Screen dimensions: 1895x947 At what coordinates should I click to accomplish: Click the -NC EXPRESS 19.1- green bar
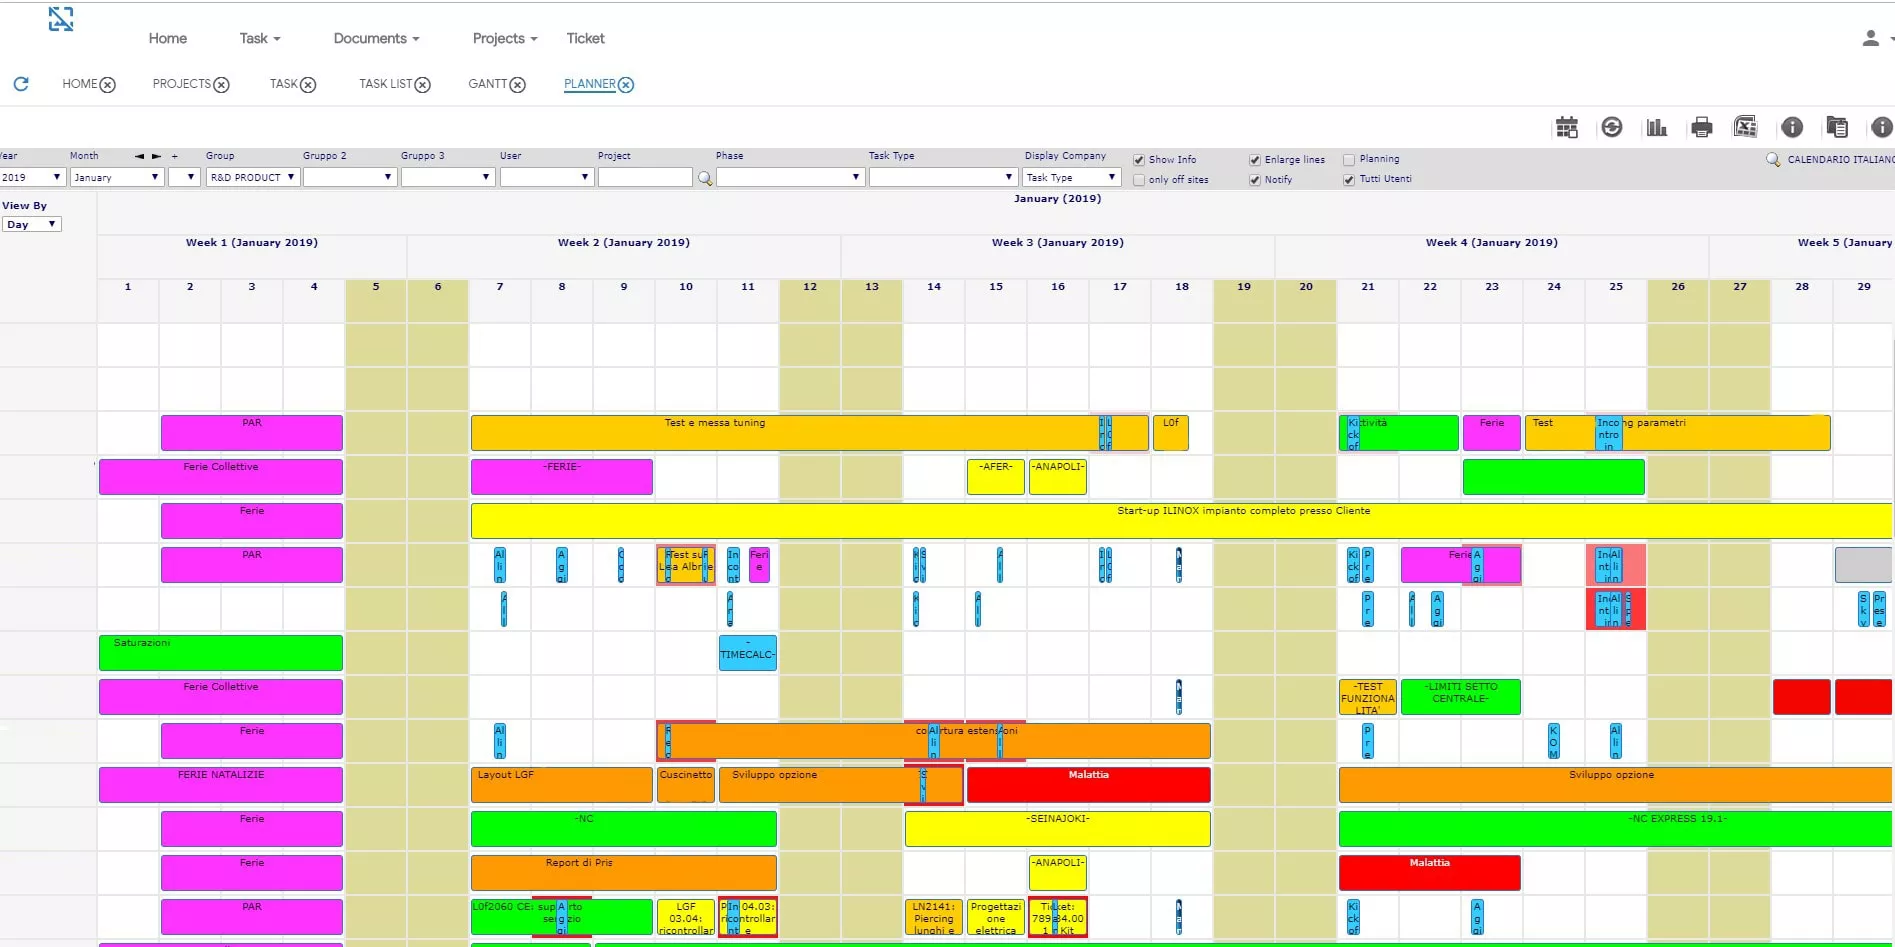tap(1616, 829)
